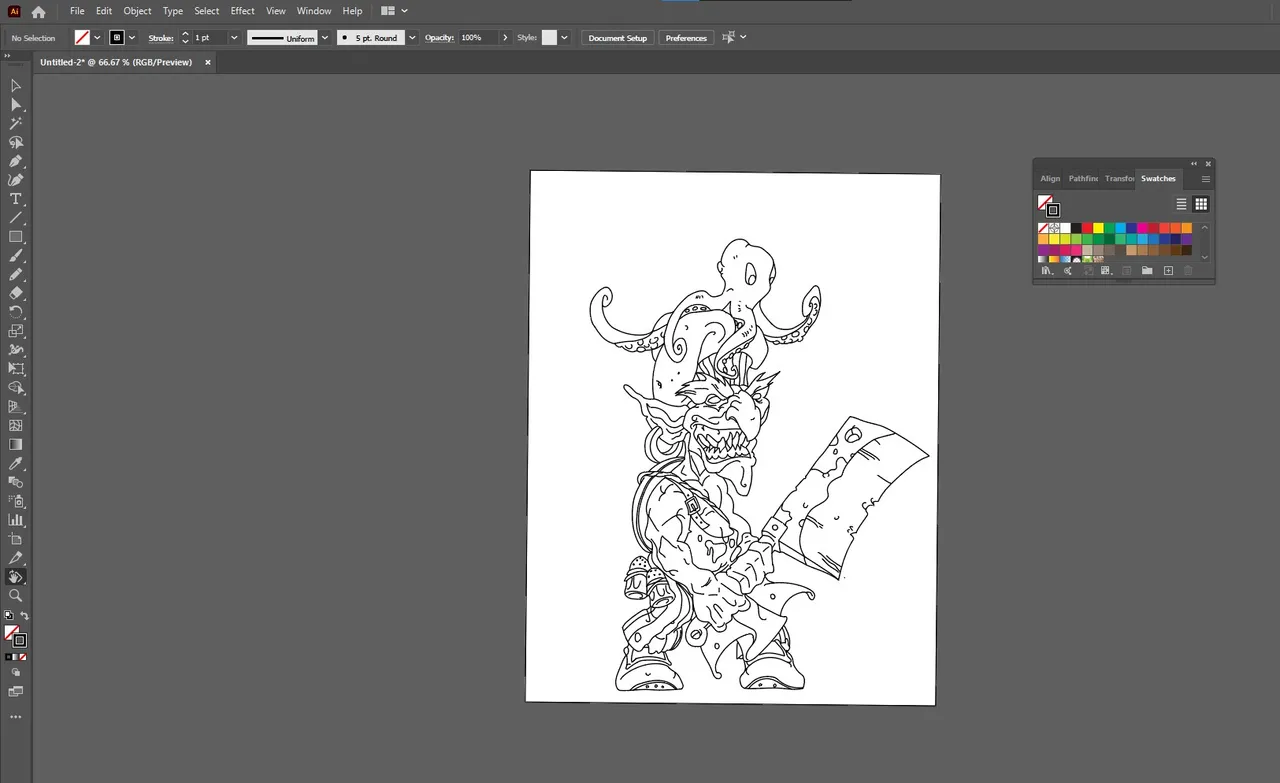Viewport: 1280px width, 783px height.
Task: Open the File menu
Action: 77,11
